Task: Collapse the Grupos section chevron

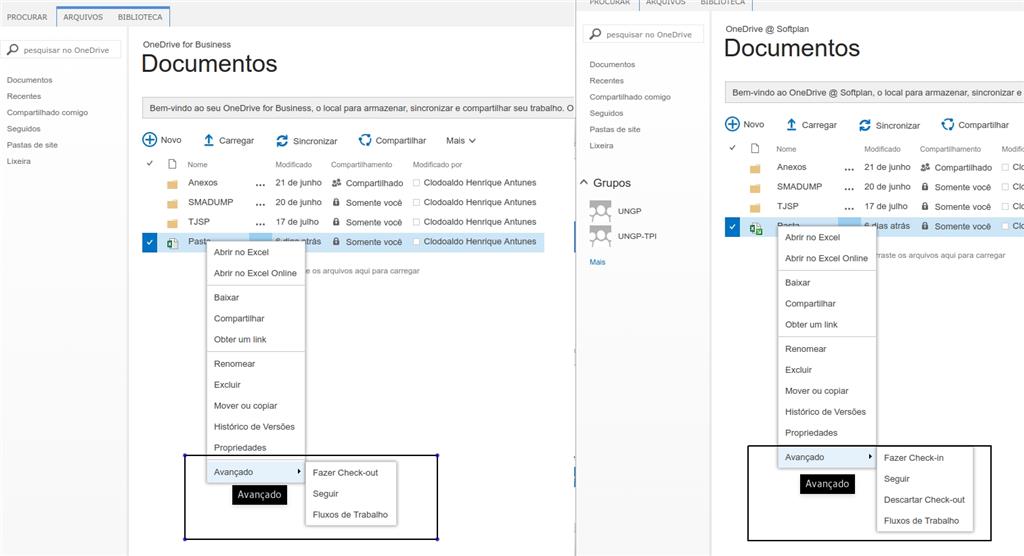Action: [x=584, y=182]
